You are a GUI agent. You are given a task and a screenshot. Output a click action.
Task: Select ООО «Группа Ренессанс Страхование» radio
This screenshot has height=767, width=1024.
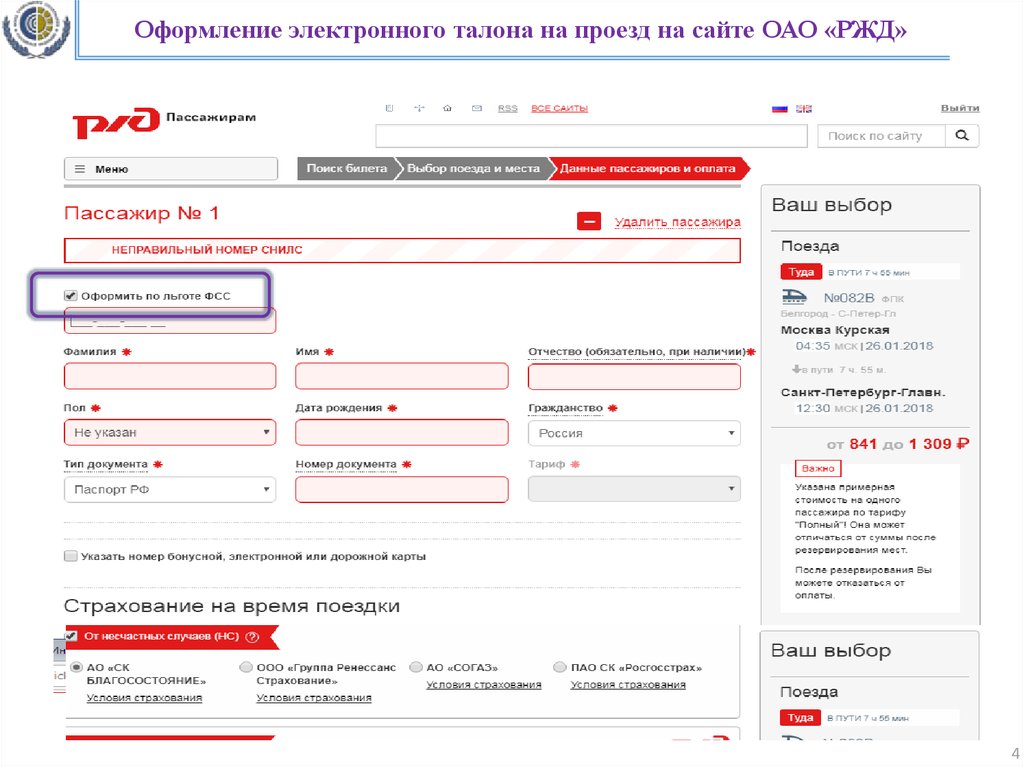click(246, 667)
